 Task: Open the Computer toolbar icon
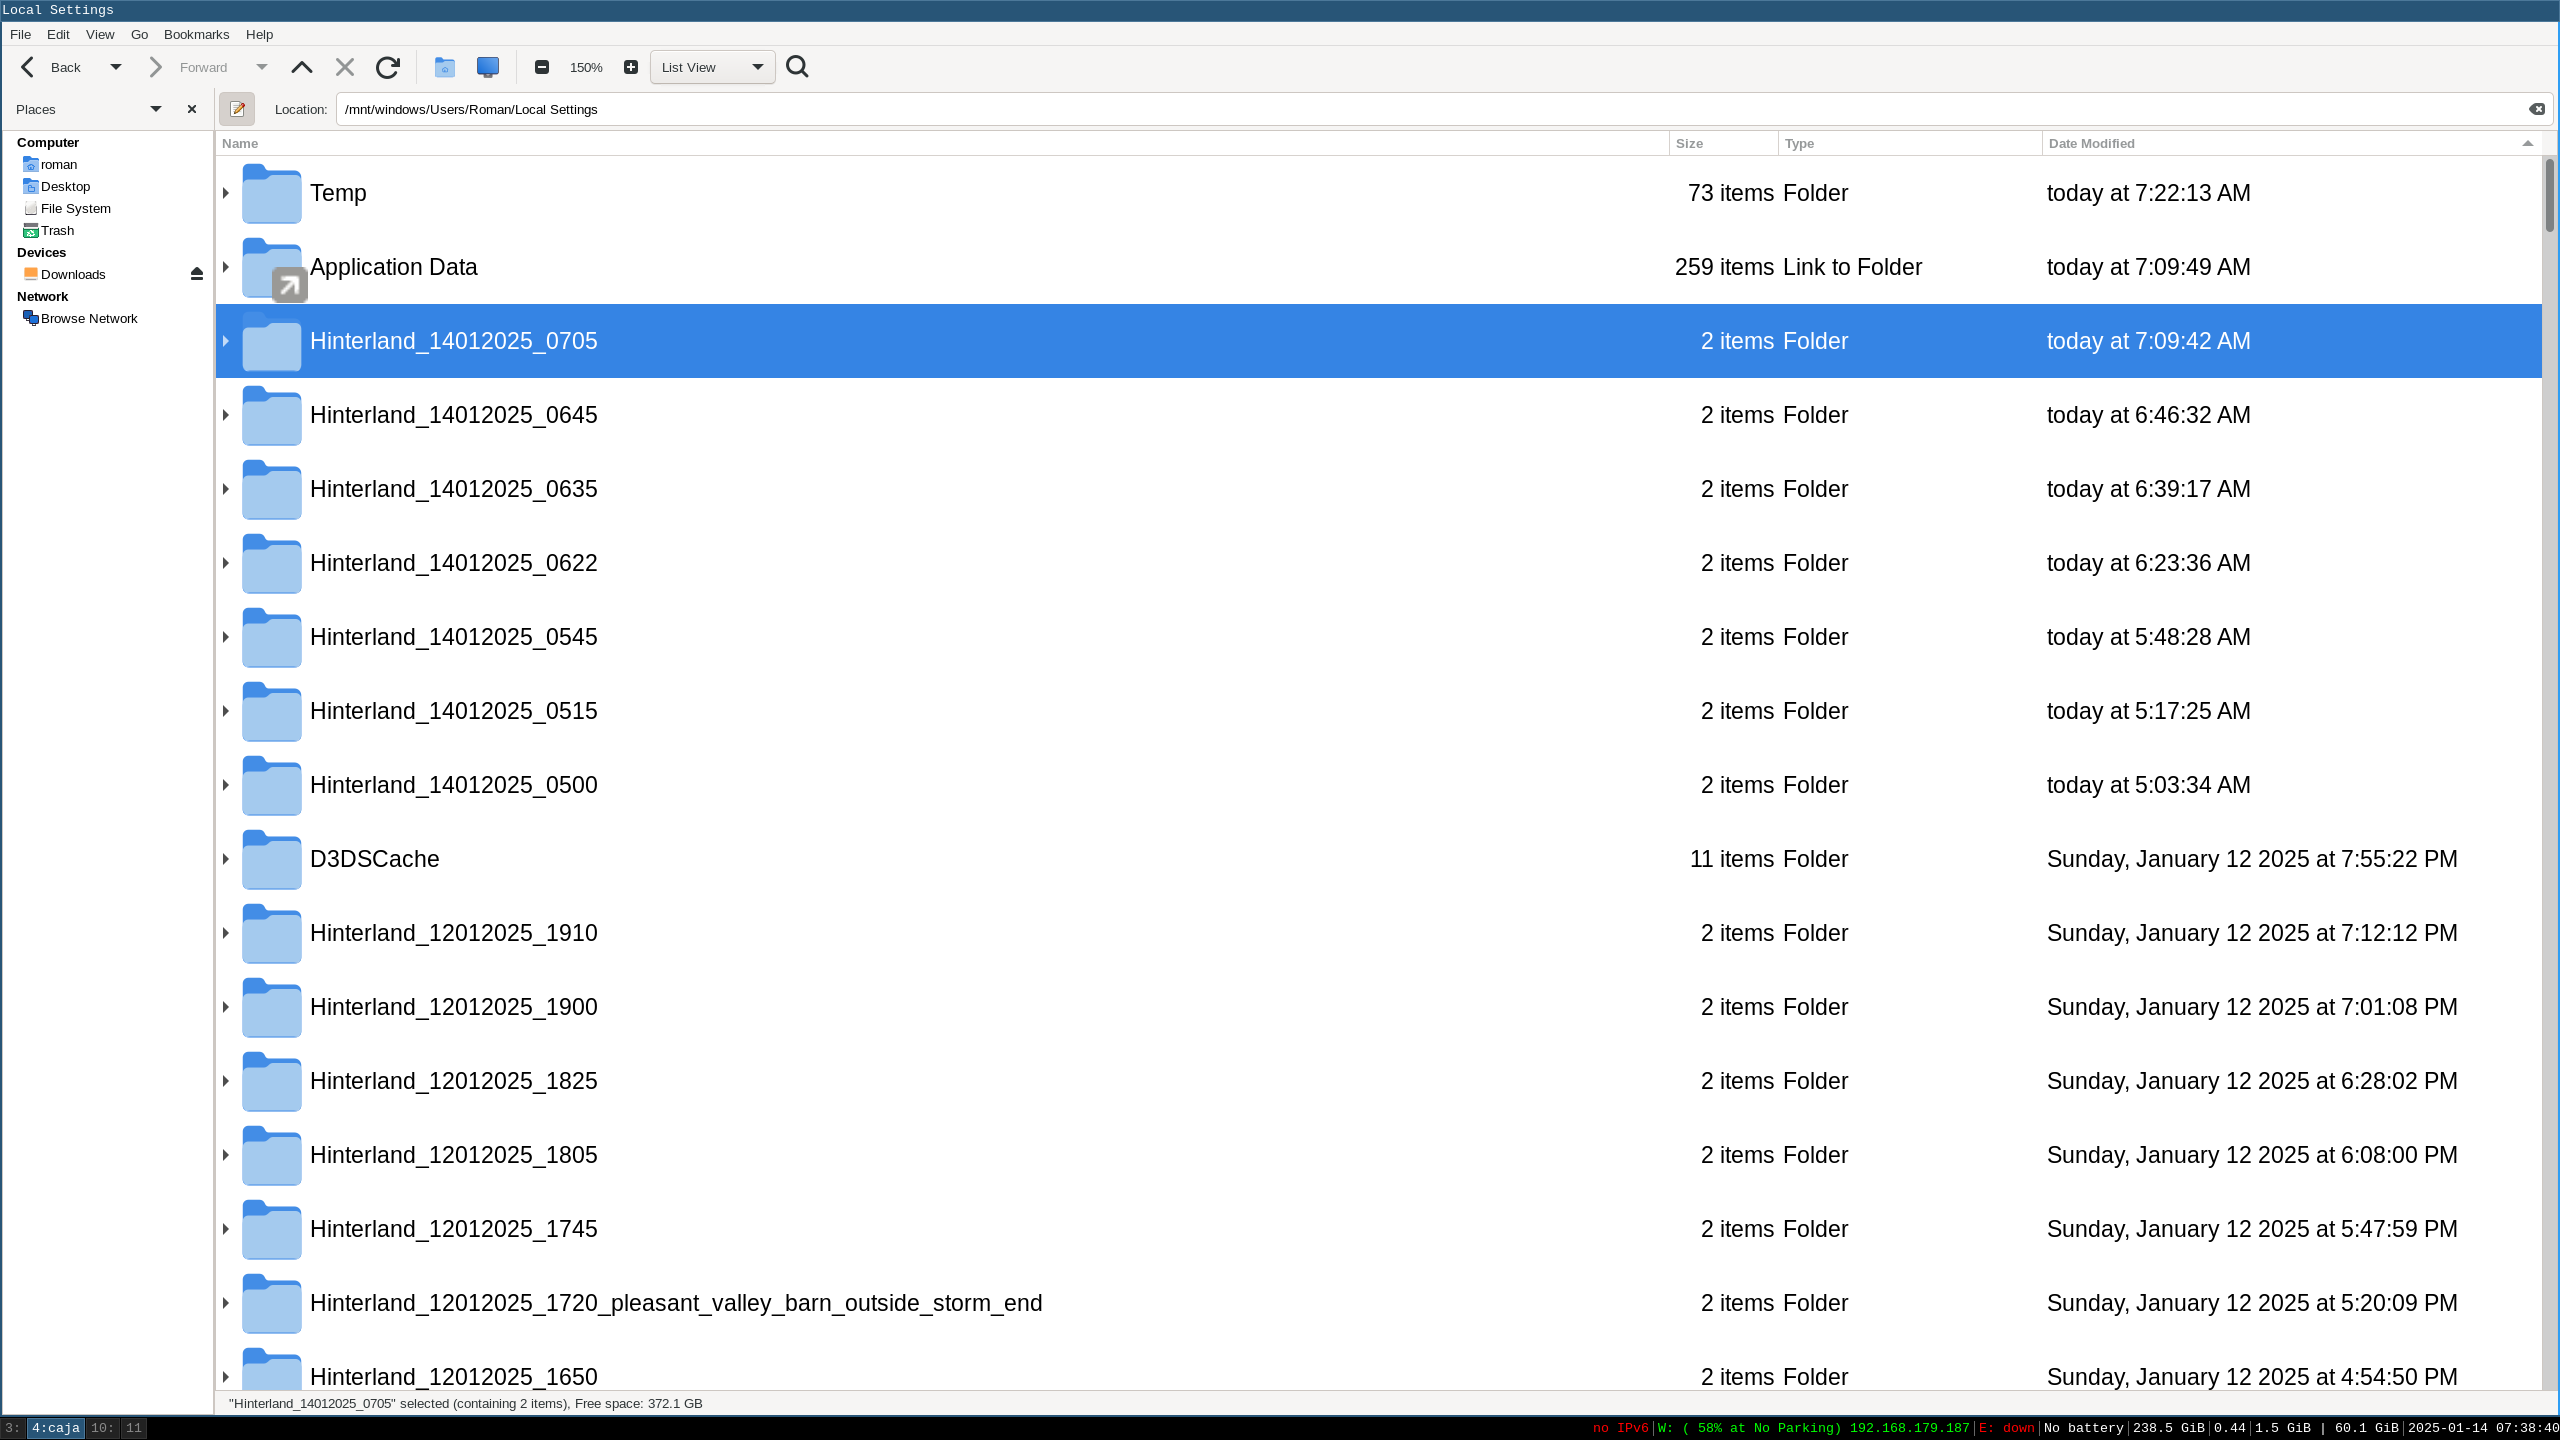coord(488,67)
